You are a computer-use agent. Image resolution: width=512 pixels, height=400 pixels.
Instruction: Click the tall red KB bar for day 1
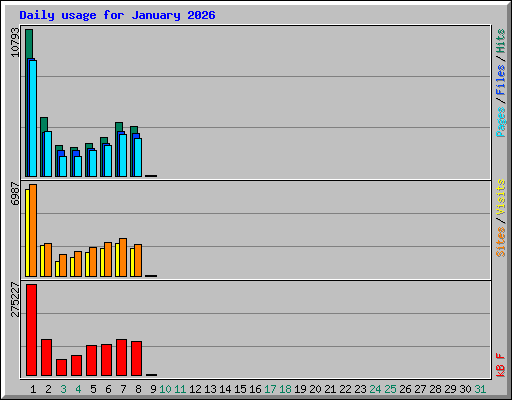click(31, 330)
